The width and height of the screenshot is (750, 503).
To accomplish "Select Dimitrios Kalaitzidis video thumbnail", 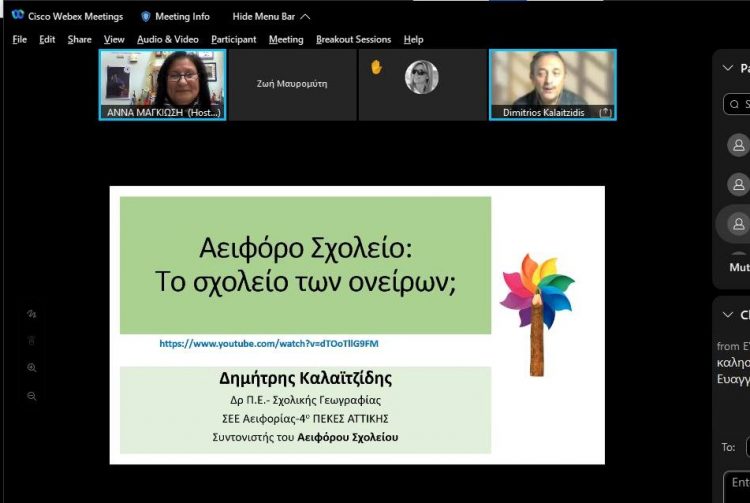I will click(x=552, y=85).
